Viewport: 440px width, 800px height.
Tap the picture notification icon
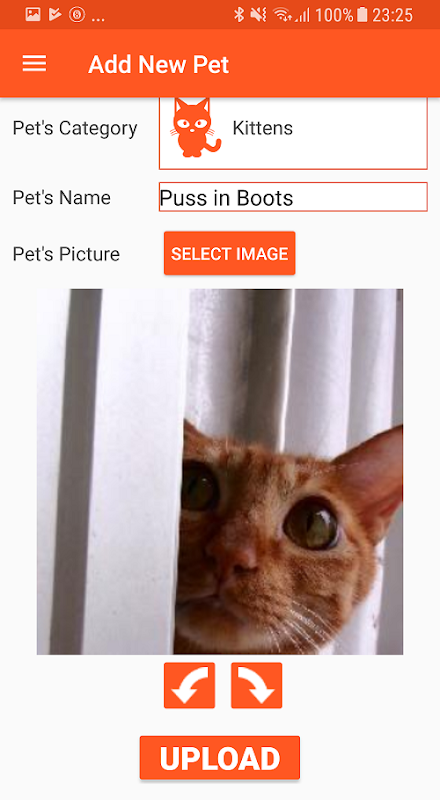(x=33, y=15)
